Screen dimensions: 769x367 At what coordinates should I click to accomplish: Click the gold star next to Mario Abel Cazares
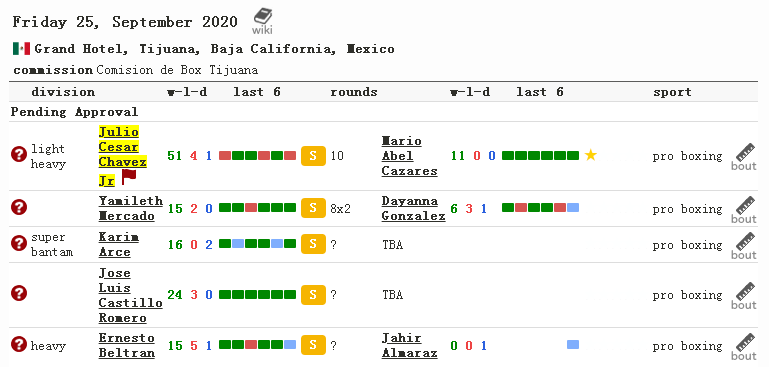(x=591, y=156)
